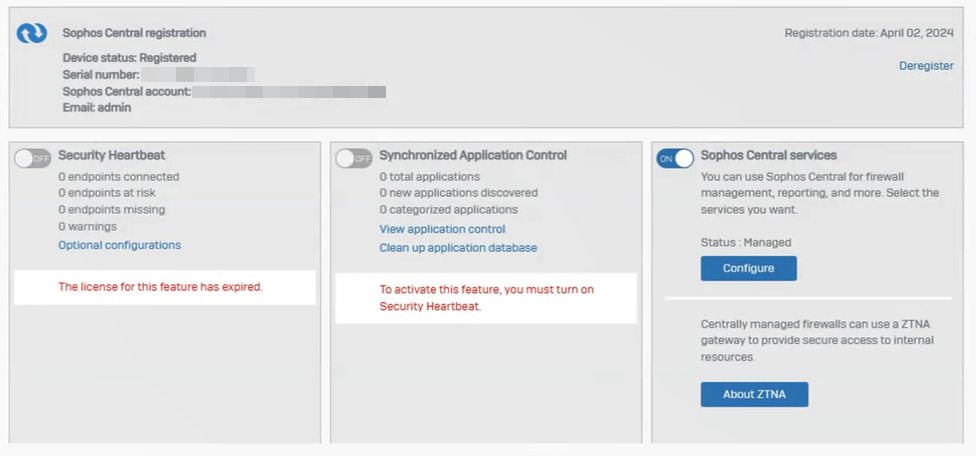
Task: Click the Email: admin line
Action: tap(97, 108)
